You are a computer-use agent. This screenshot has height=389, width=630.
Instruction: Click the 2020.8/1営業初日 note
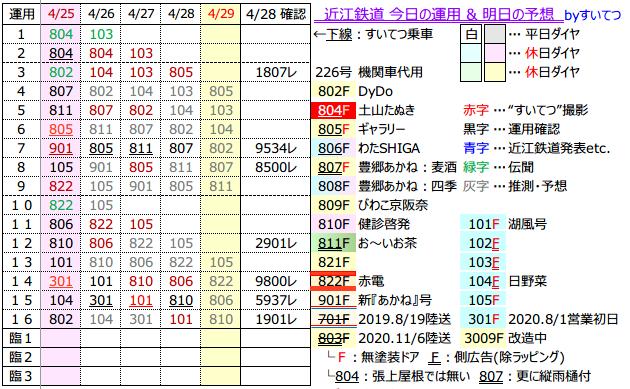[x=563, y=319]
